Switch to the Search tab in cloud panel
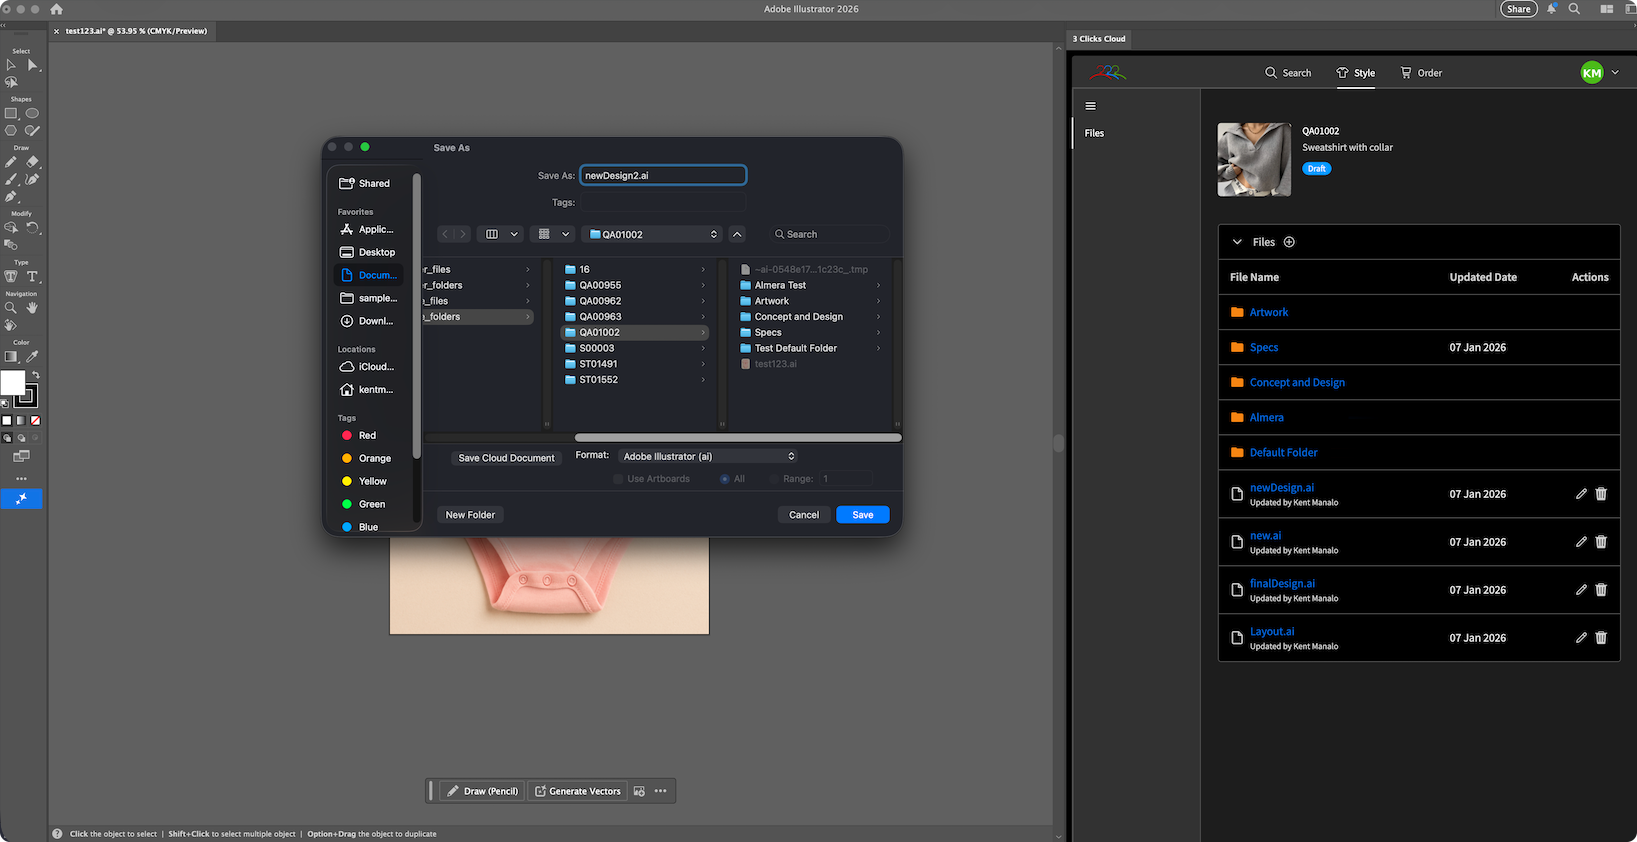The image size is (1637, 842). [1288, 73]
